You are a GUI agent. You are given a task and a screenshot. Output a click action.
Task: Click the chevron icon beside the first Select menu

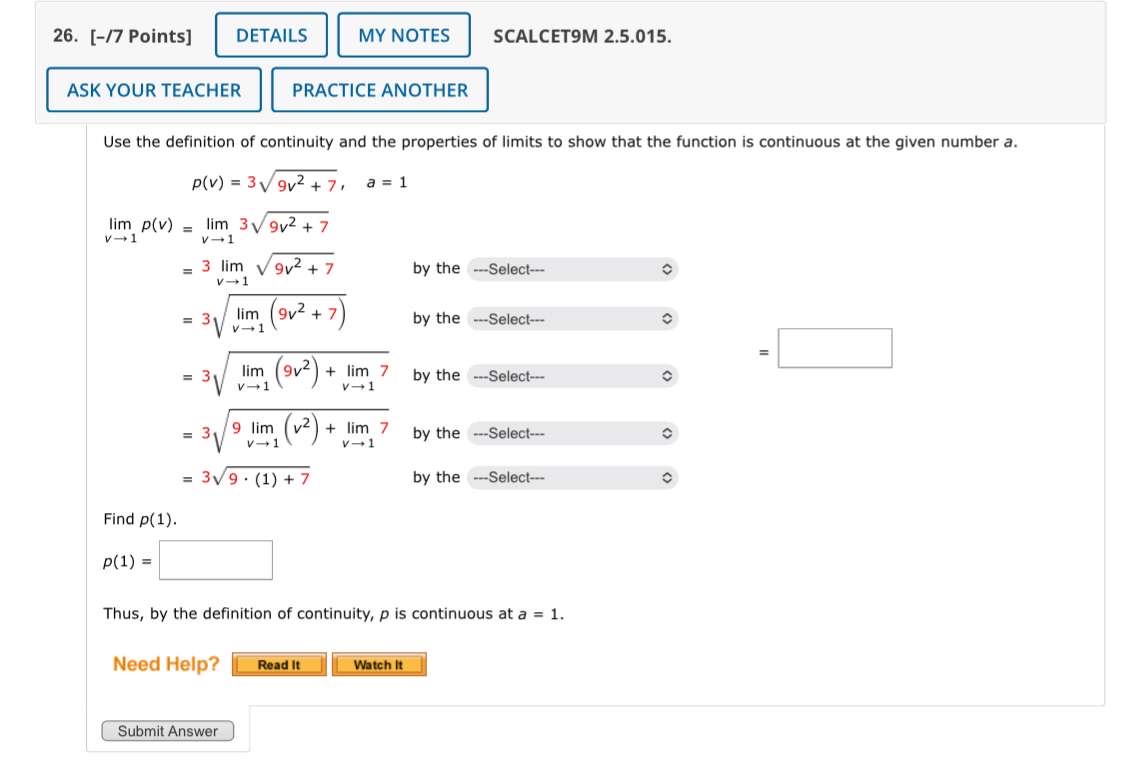coord(669,269)
